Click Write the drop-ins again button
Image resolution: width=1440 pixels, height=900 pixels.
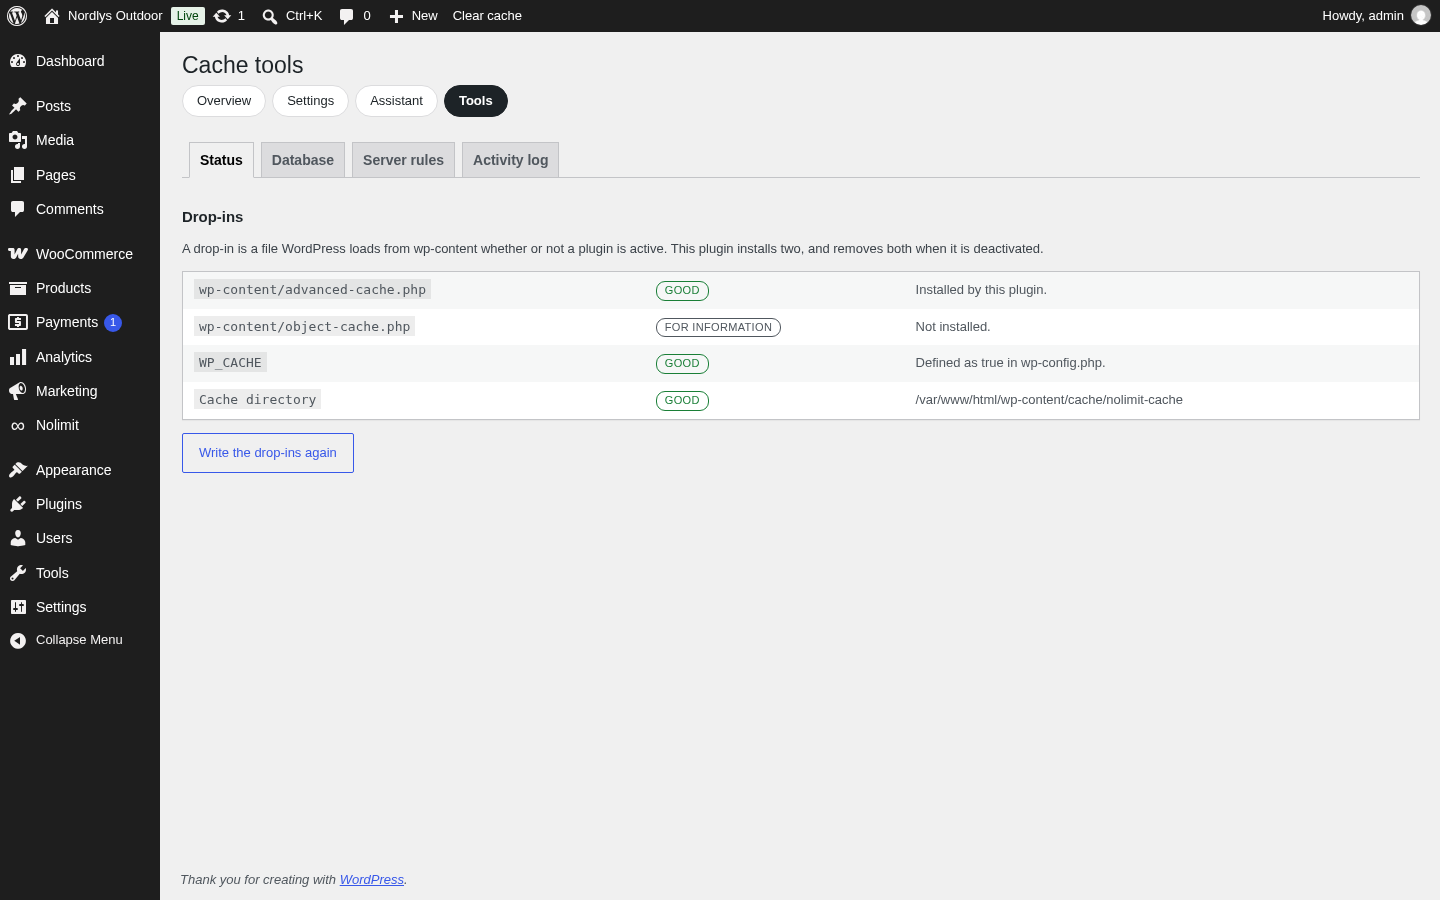click(268, 453)
